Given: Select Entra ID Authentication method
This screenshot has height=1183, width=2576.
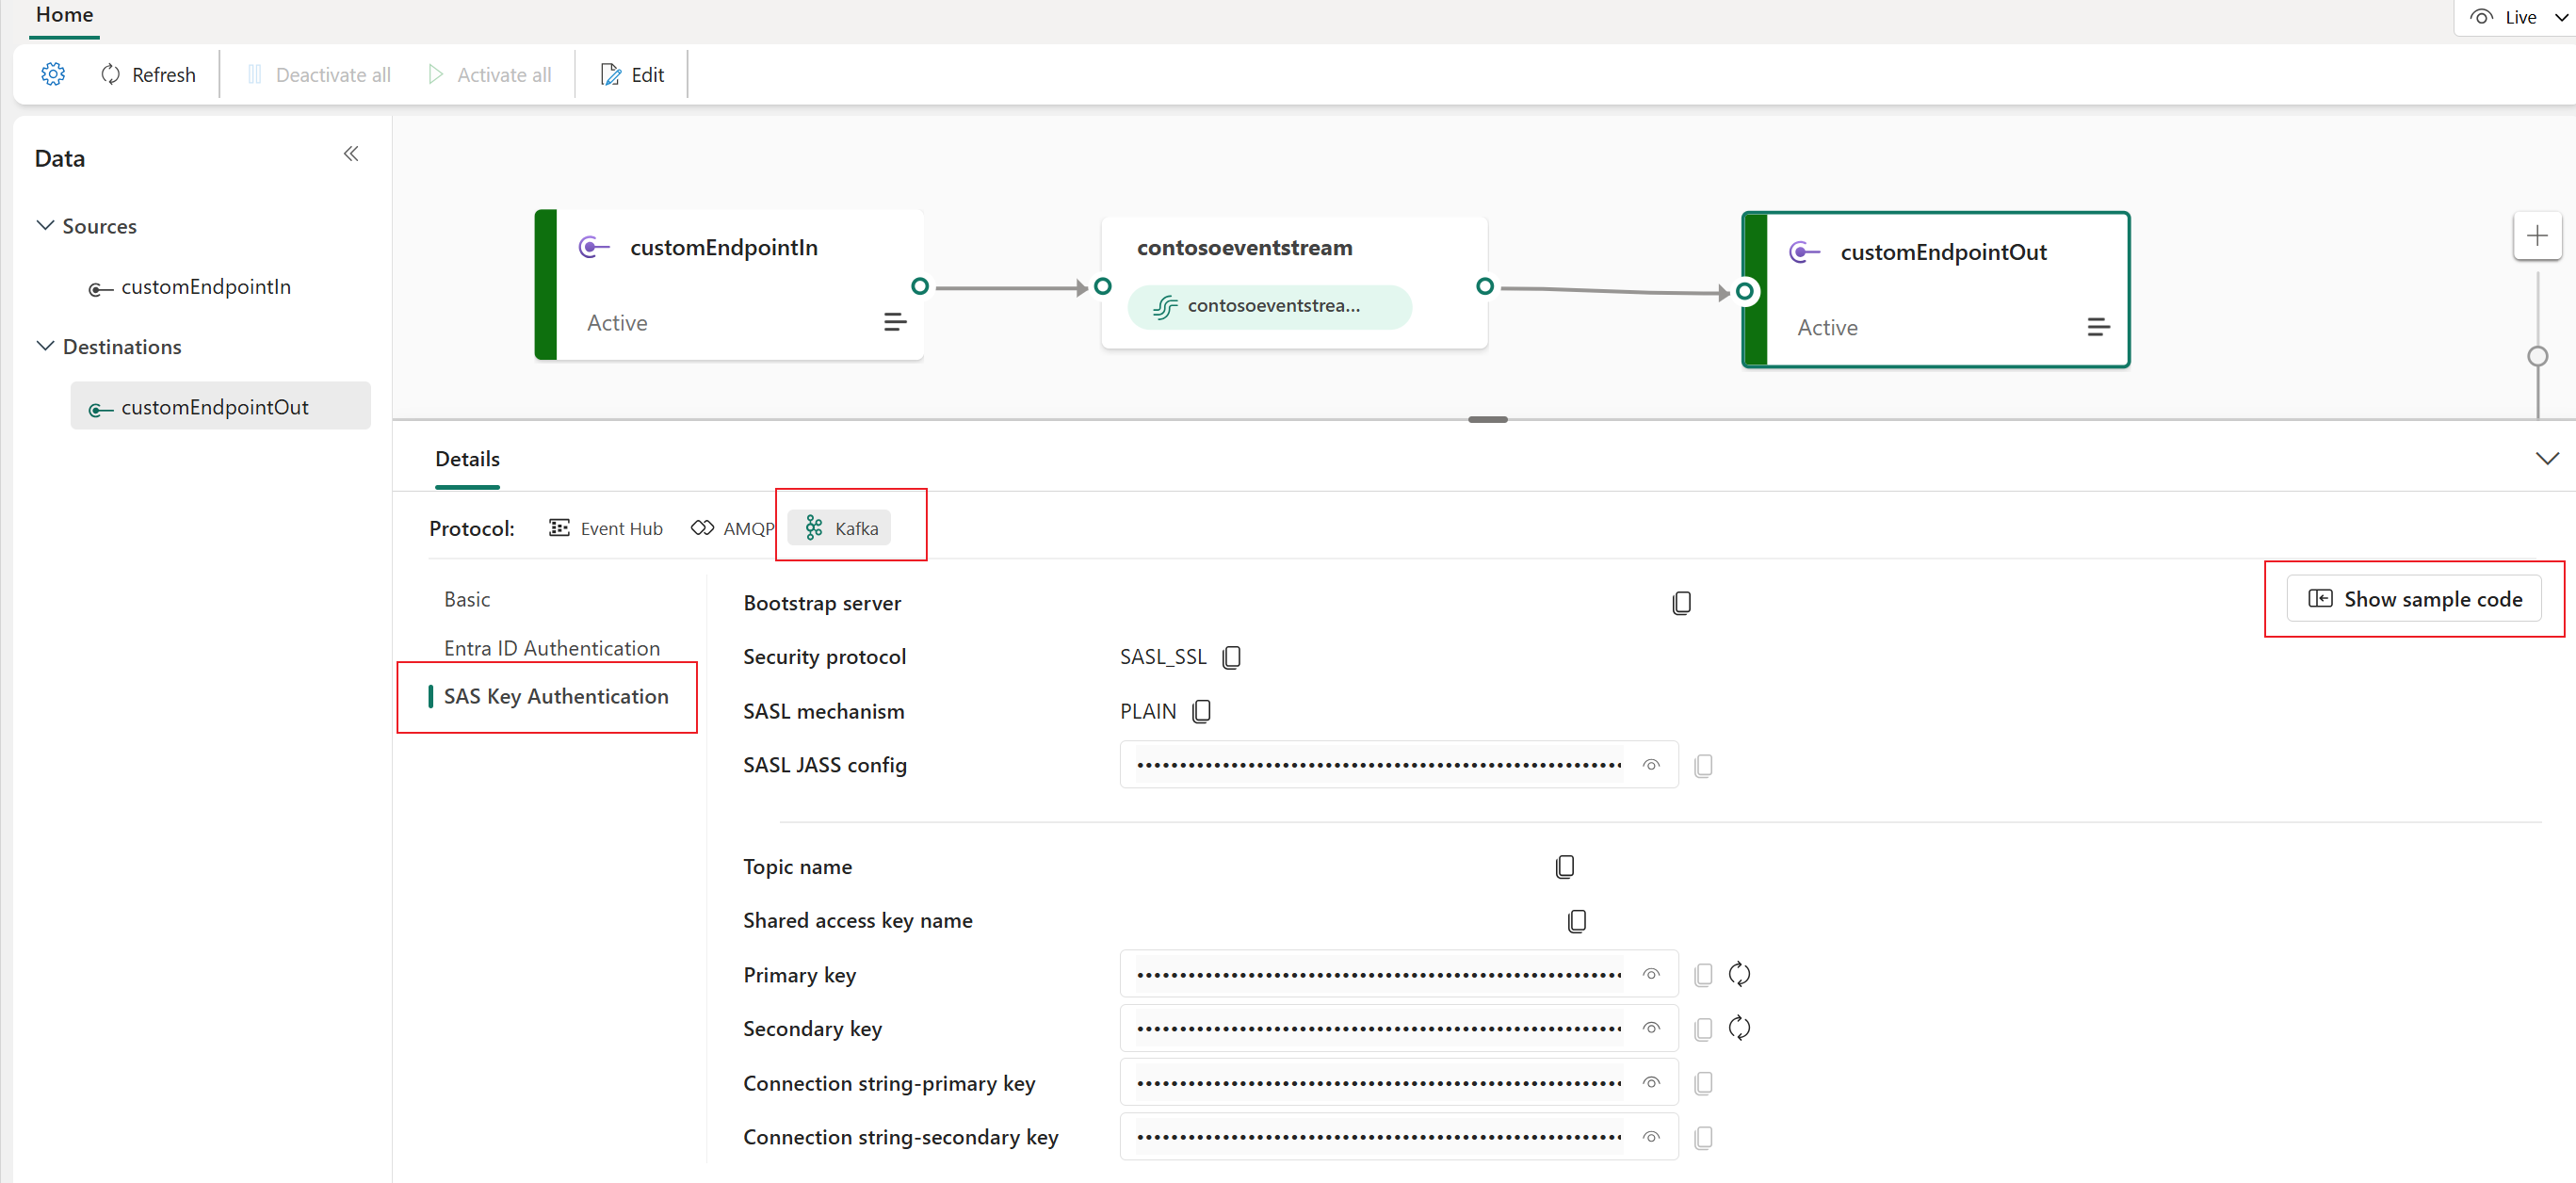Looking at the screenshot, I should [552, 647].
